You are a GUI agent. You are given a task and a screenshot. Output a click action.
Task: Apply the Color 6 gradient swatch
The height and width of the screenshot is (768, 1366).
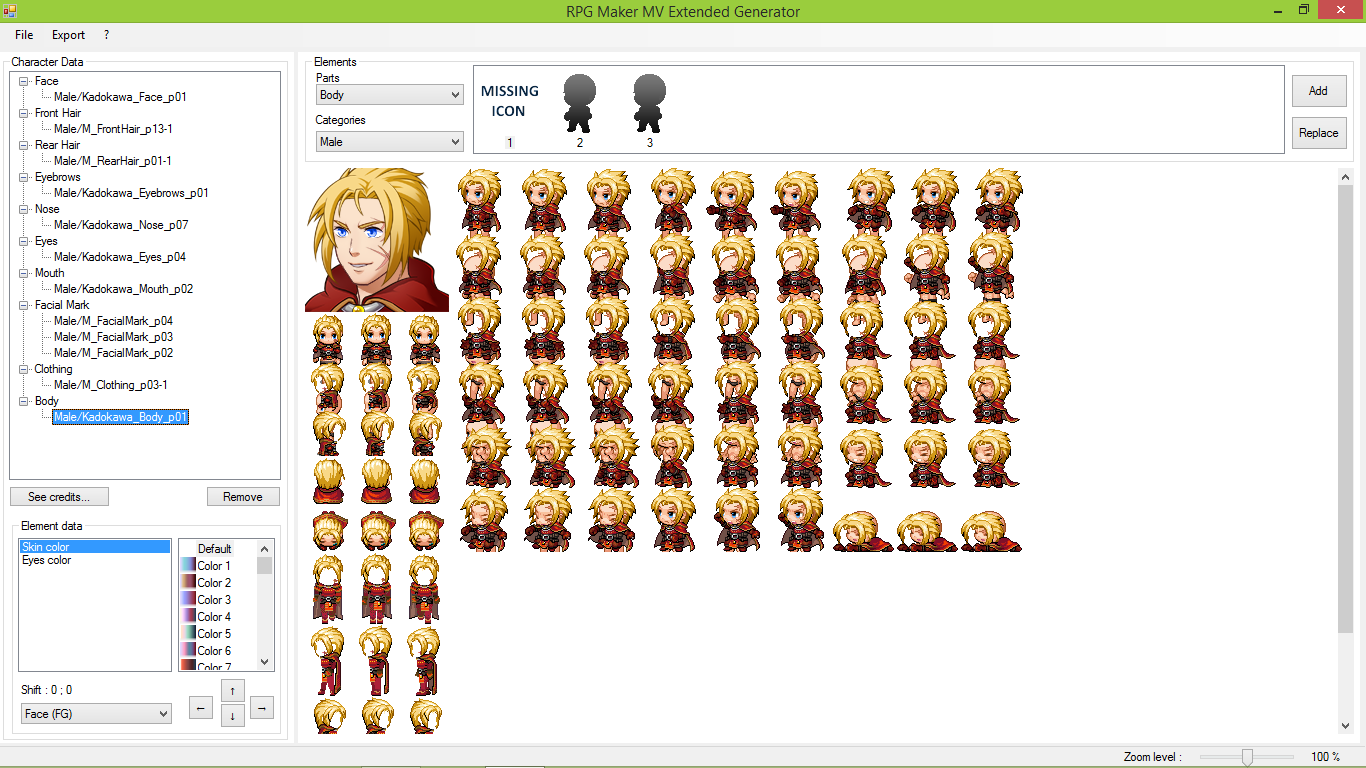point(187,651)
